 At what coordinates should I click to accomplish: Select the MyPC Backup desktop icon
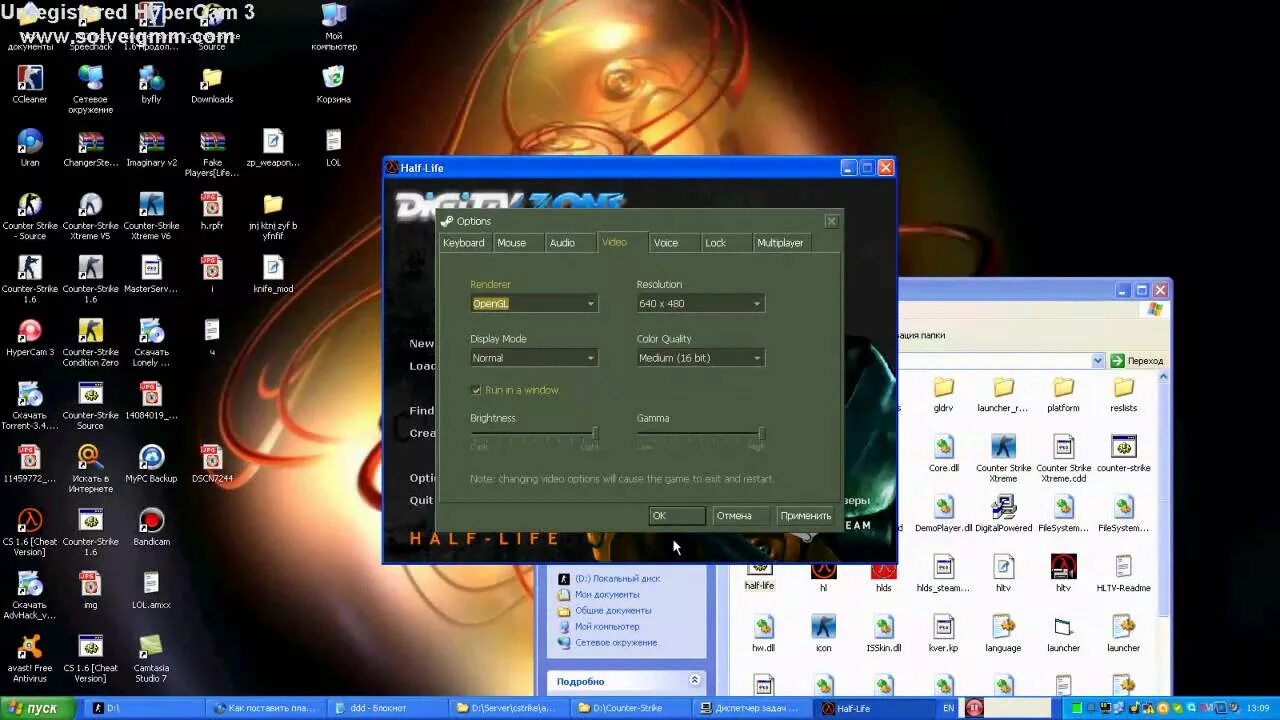click(151, 464)
